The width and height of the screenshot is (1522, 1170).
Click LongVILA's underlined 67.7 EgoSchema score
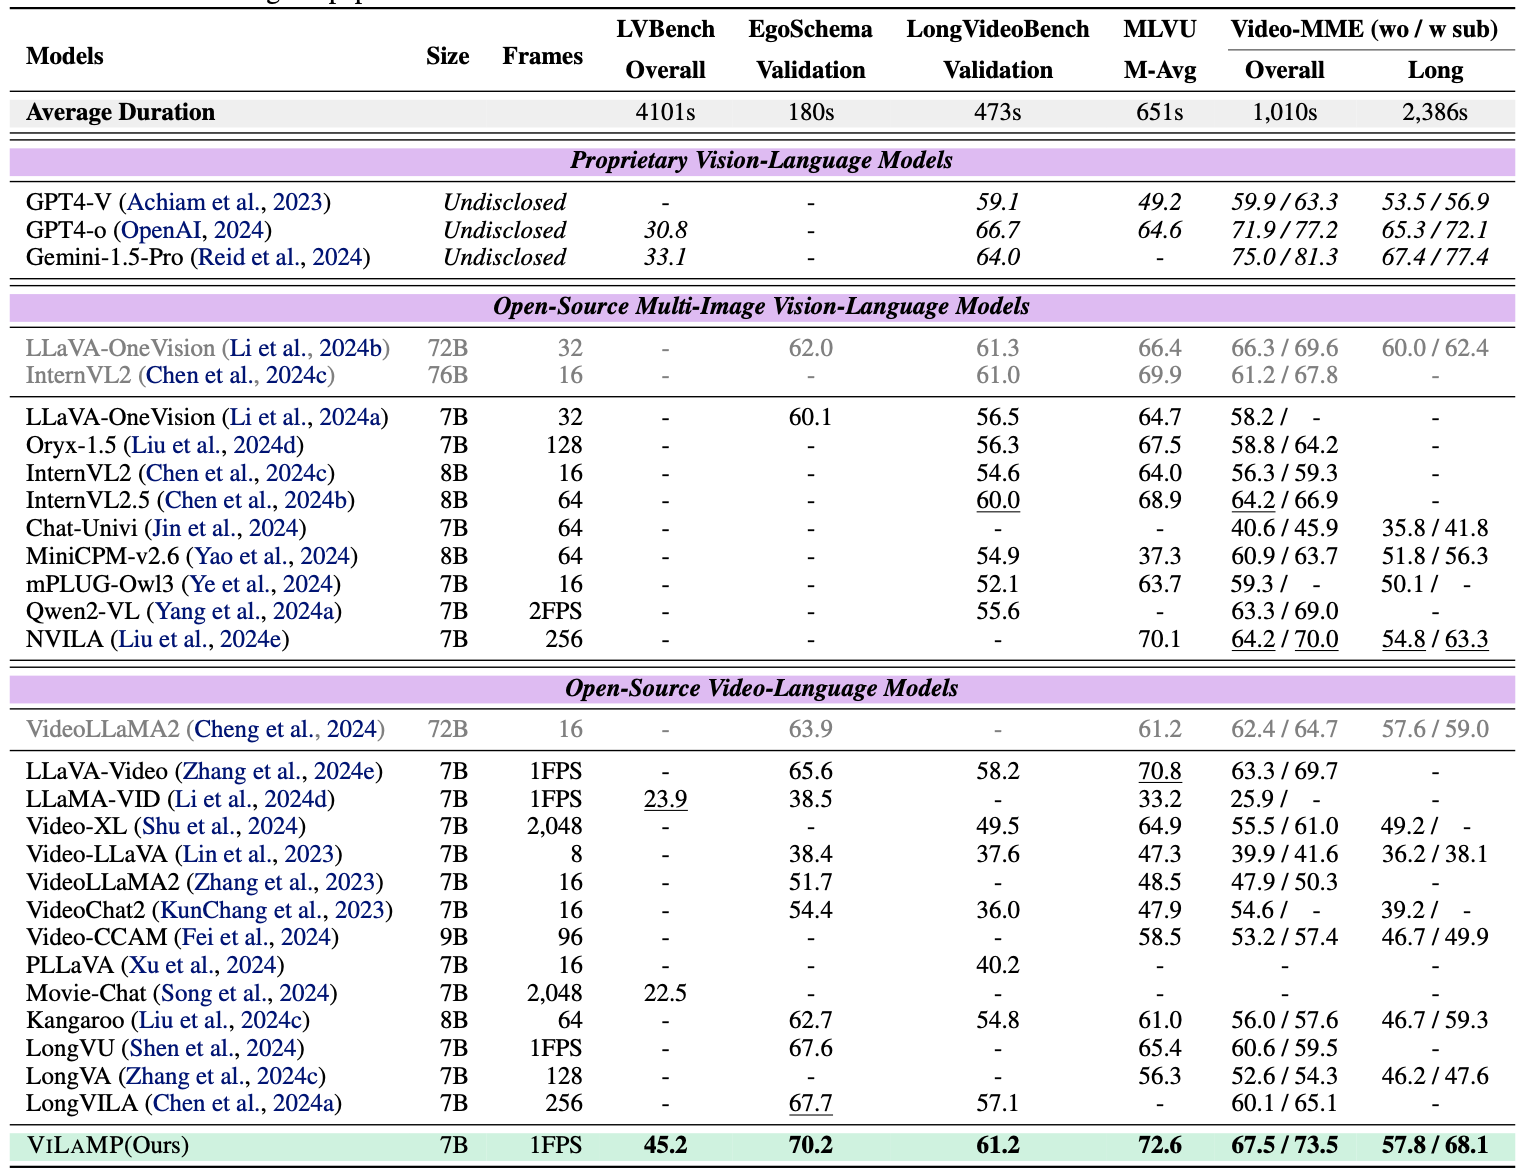[x=811, y=1103]
